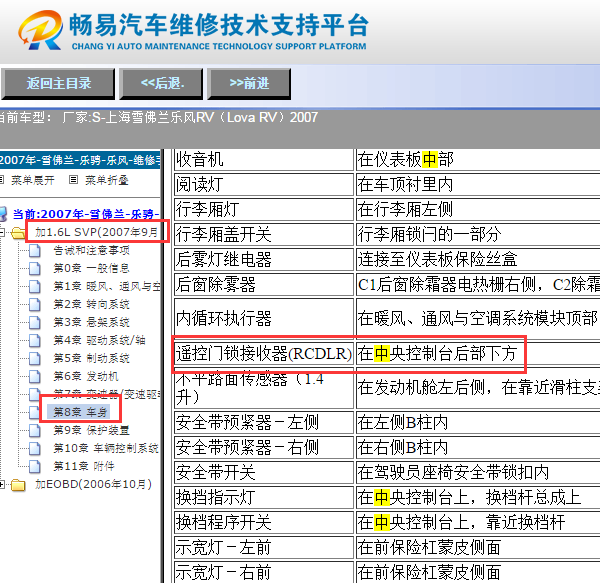Open 第6章 发动机
The width and height of the screenshot is (600, 583).
point(86,376)
